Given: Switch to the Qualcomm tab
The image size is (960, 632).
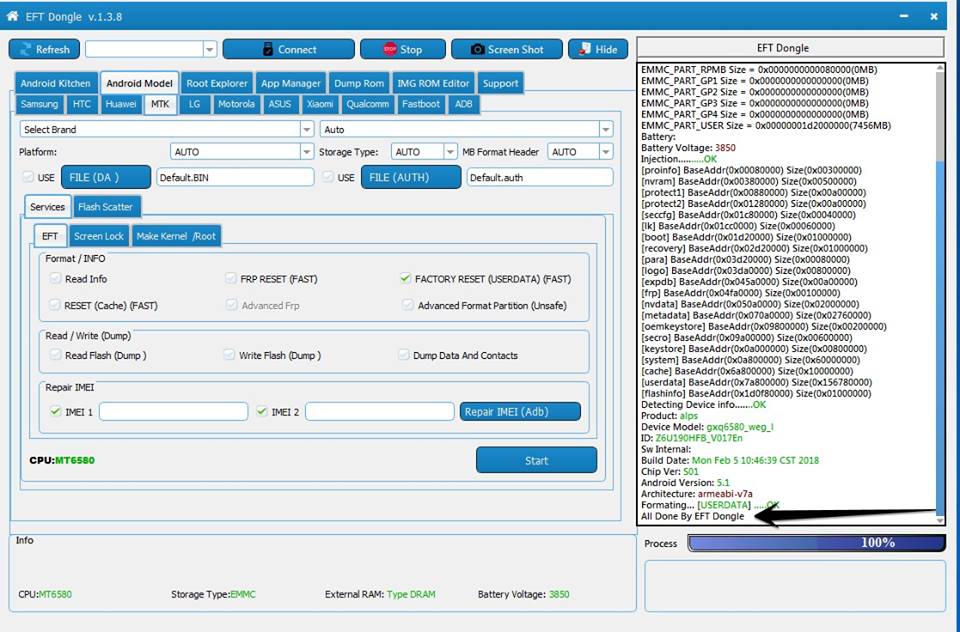Looking at the screenshot, I should pos(367,104).
